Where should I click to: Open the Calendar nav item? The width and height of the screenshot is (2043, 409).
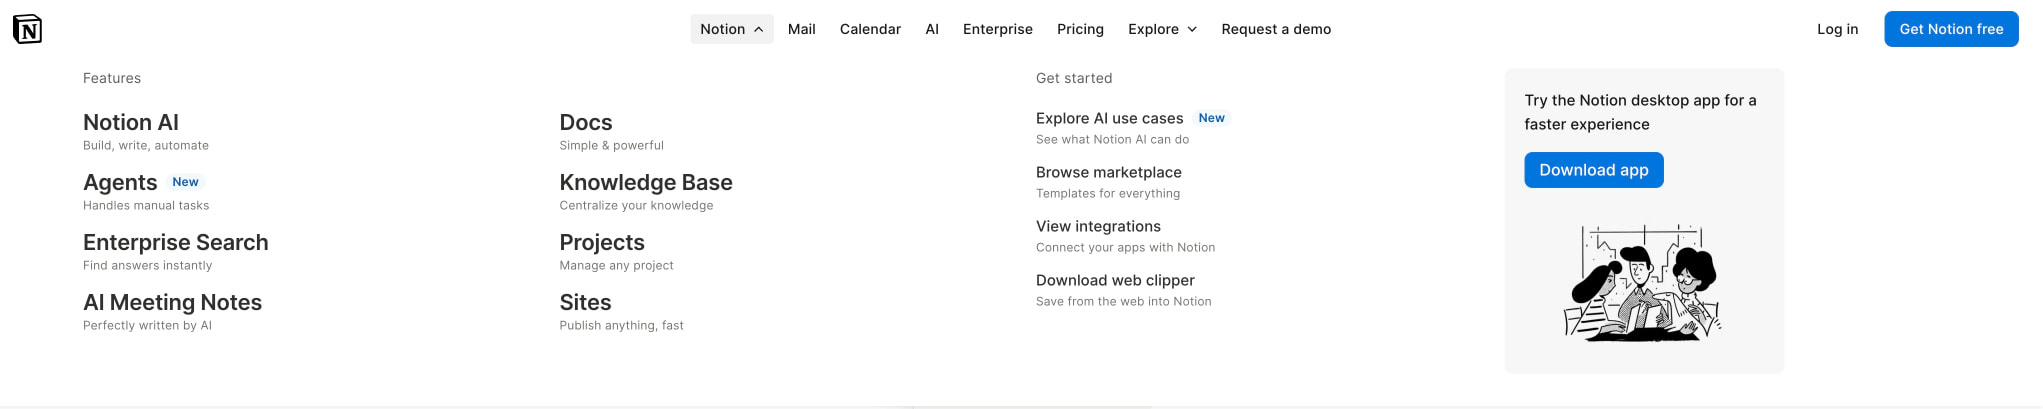pyautogui.click(x=870, y=29)
